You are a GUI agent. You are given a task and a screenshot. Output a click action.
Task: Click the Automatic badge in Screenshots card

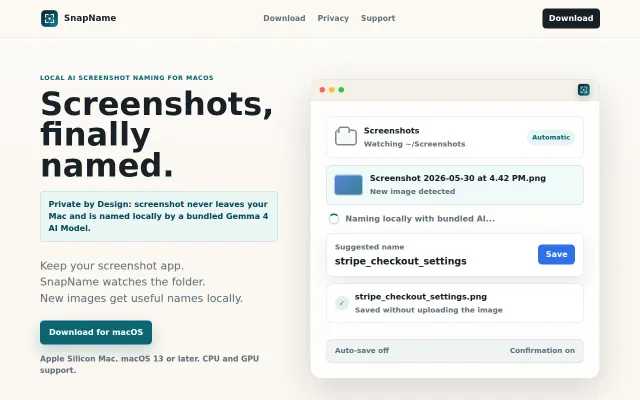551,137
